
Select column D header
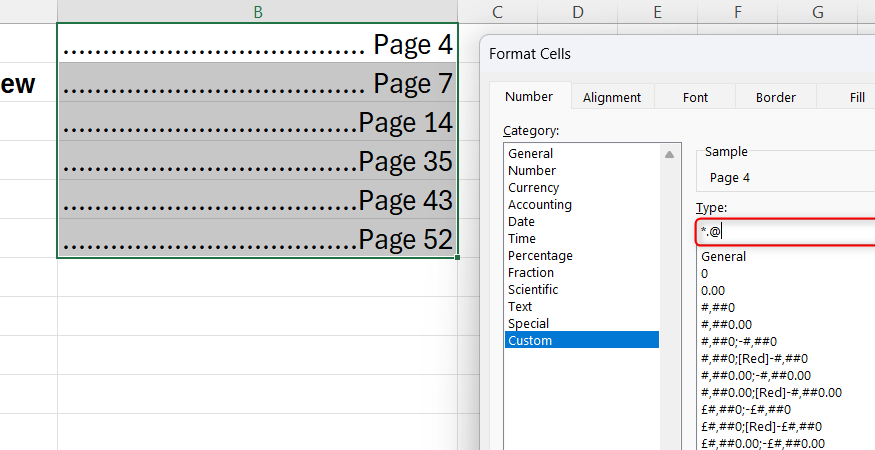[578, 12]
